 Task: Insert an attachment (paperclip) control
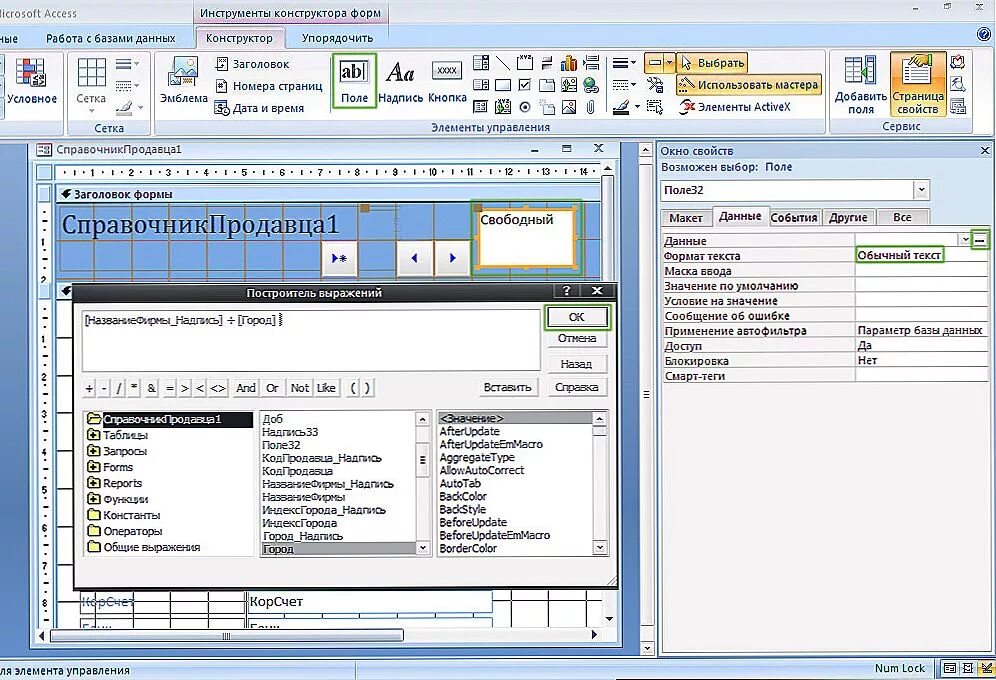[591, 107]
